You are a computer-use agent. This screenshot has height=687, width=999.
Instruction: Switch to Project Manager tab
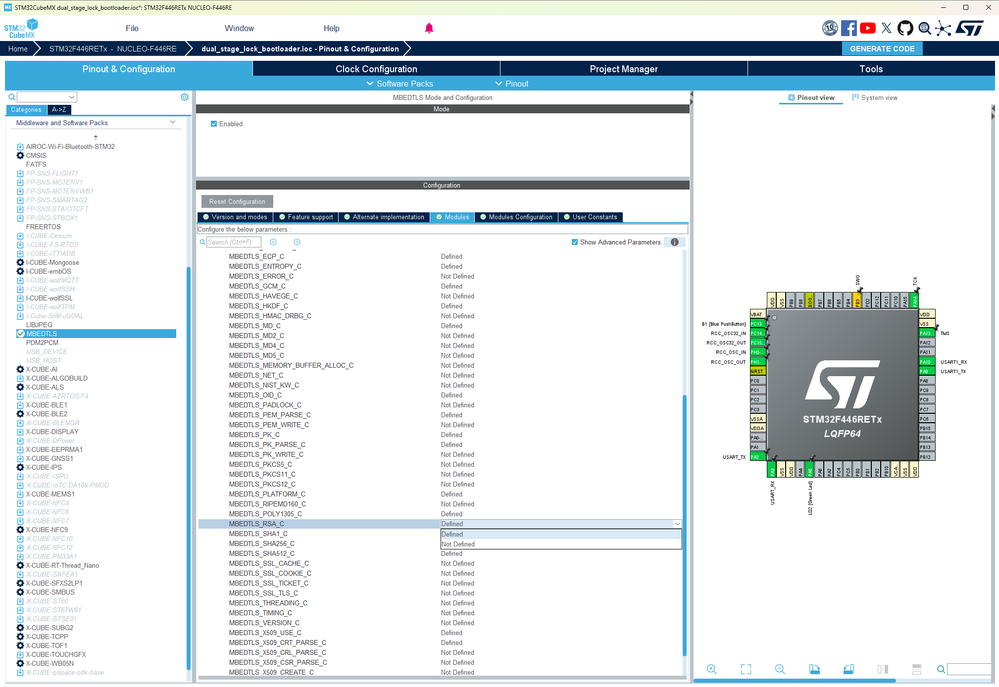coord(624,69)
